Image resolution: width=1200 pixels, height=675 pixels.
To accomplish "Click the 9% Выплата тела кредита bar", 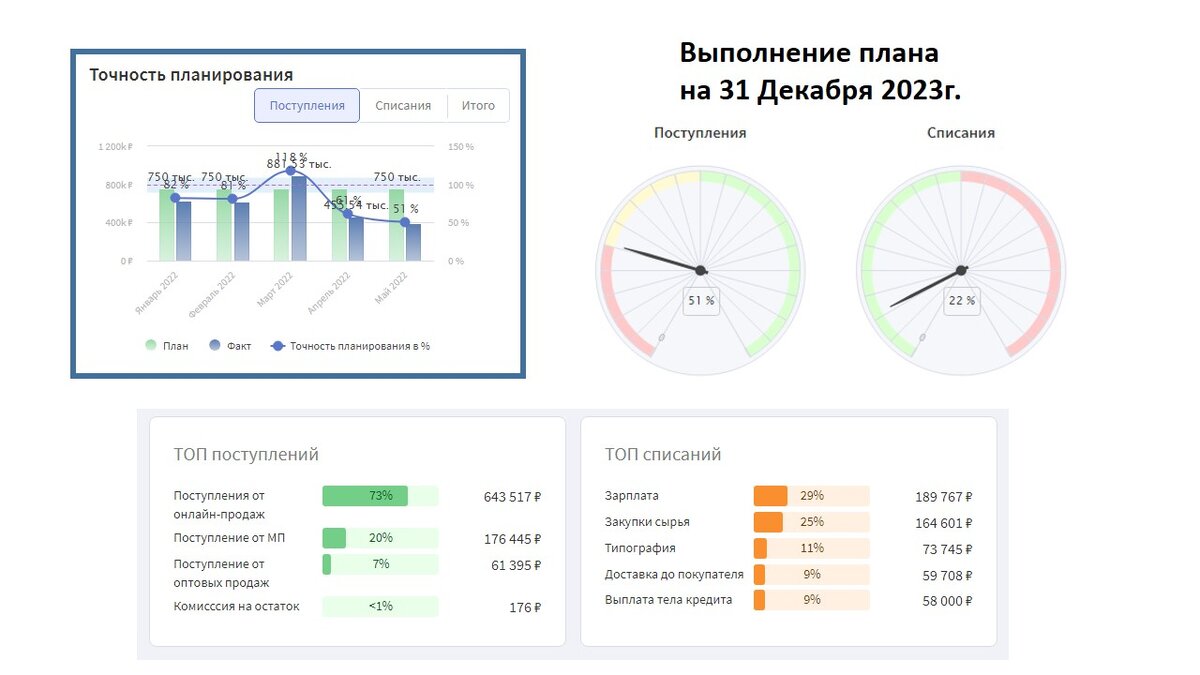I will click(811, 600).
